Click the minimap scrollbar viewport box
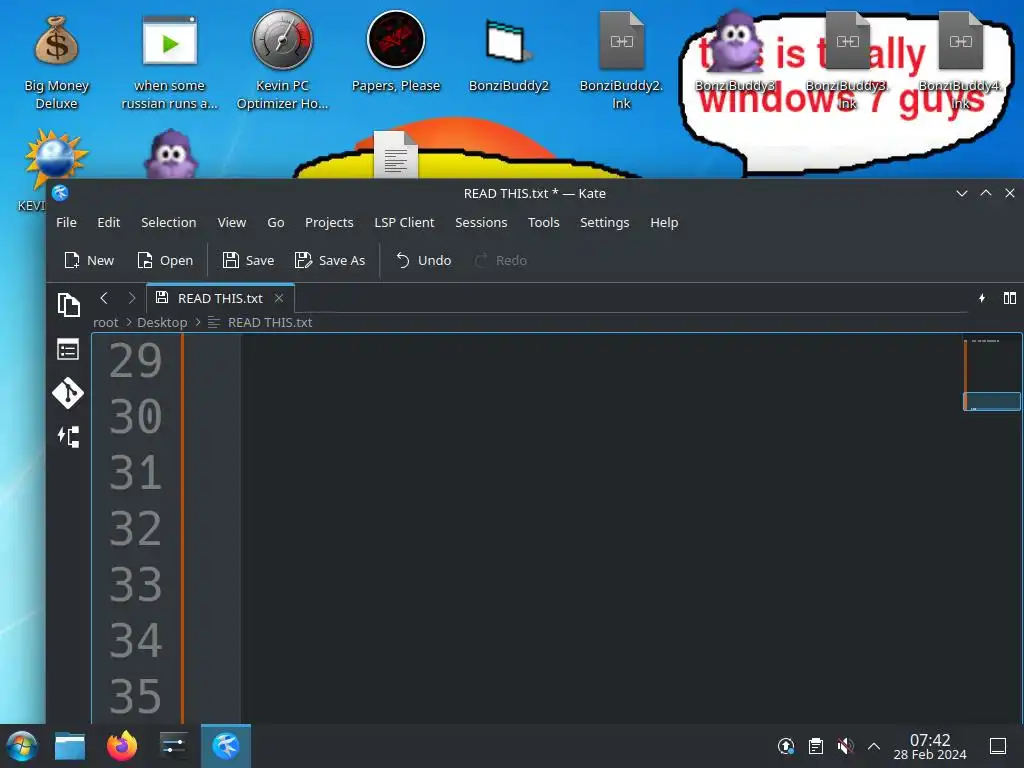1024x768 pixels. pyautogui.click(x=991, y=401)
